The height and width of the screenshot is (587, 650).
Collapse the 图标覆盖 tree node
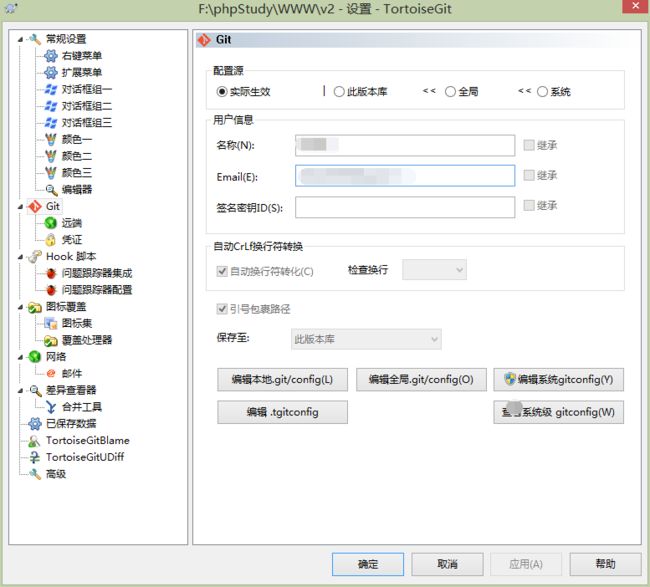click(x=20, y=307)
